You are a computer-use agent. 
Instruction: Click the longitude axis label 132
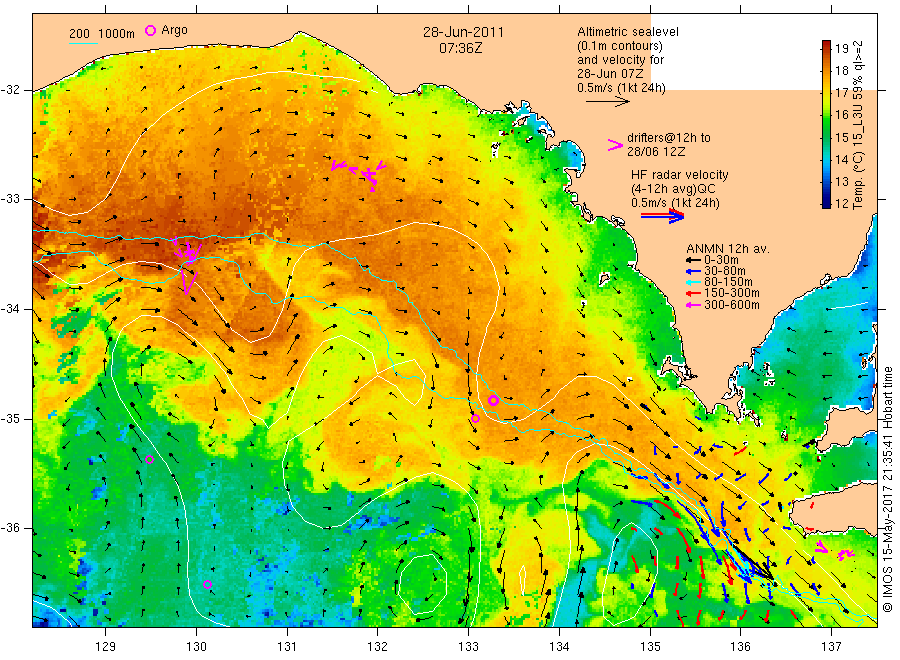click(x=378, y=647)
